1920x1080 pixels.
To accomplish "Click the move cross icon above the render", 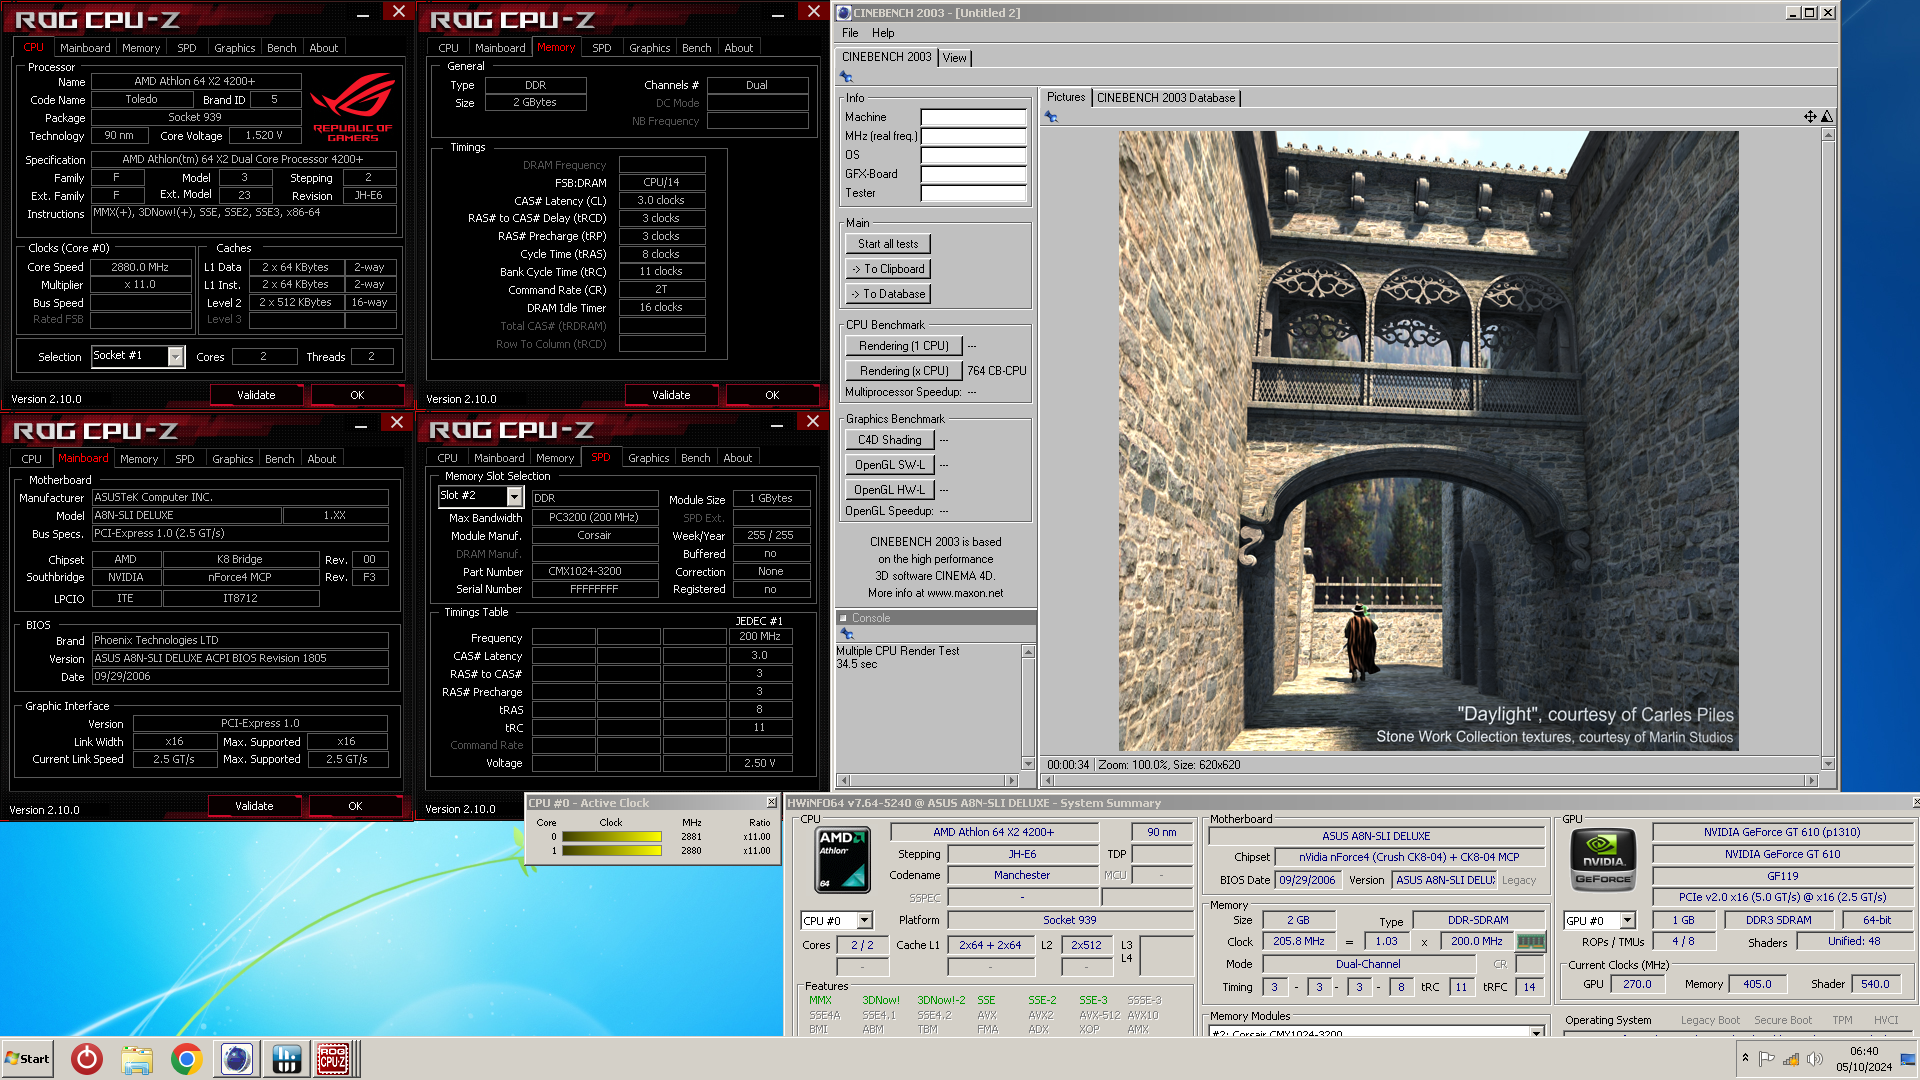I will tap(1810, 117).
